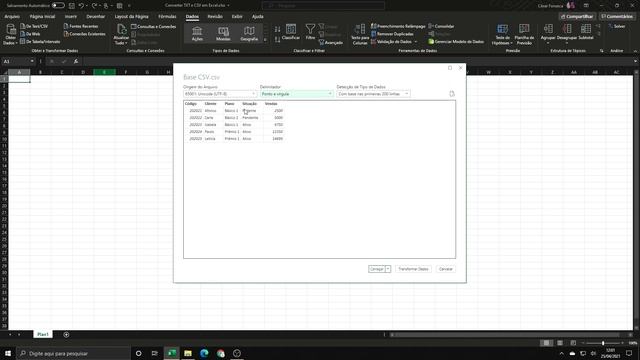Click the search box in title bar

pos(323,6)
